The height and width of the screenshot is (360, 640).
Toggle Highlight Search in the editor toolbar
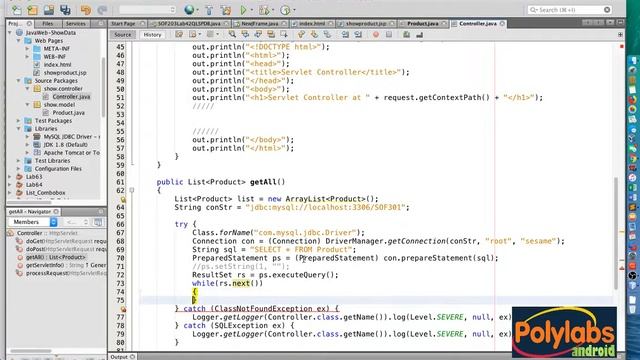[271, 35]
